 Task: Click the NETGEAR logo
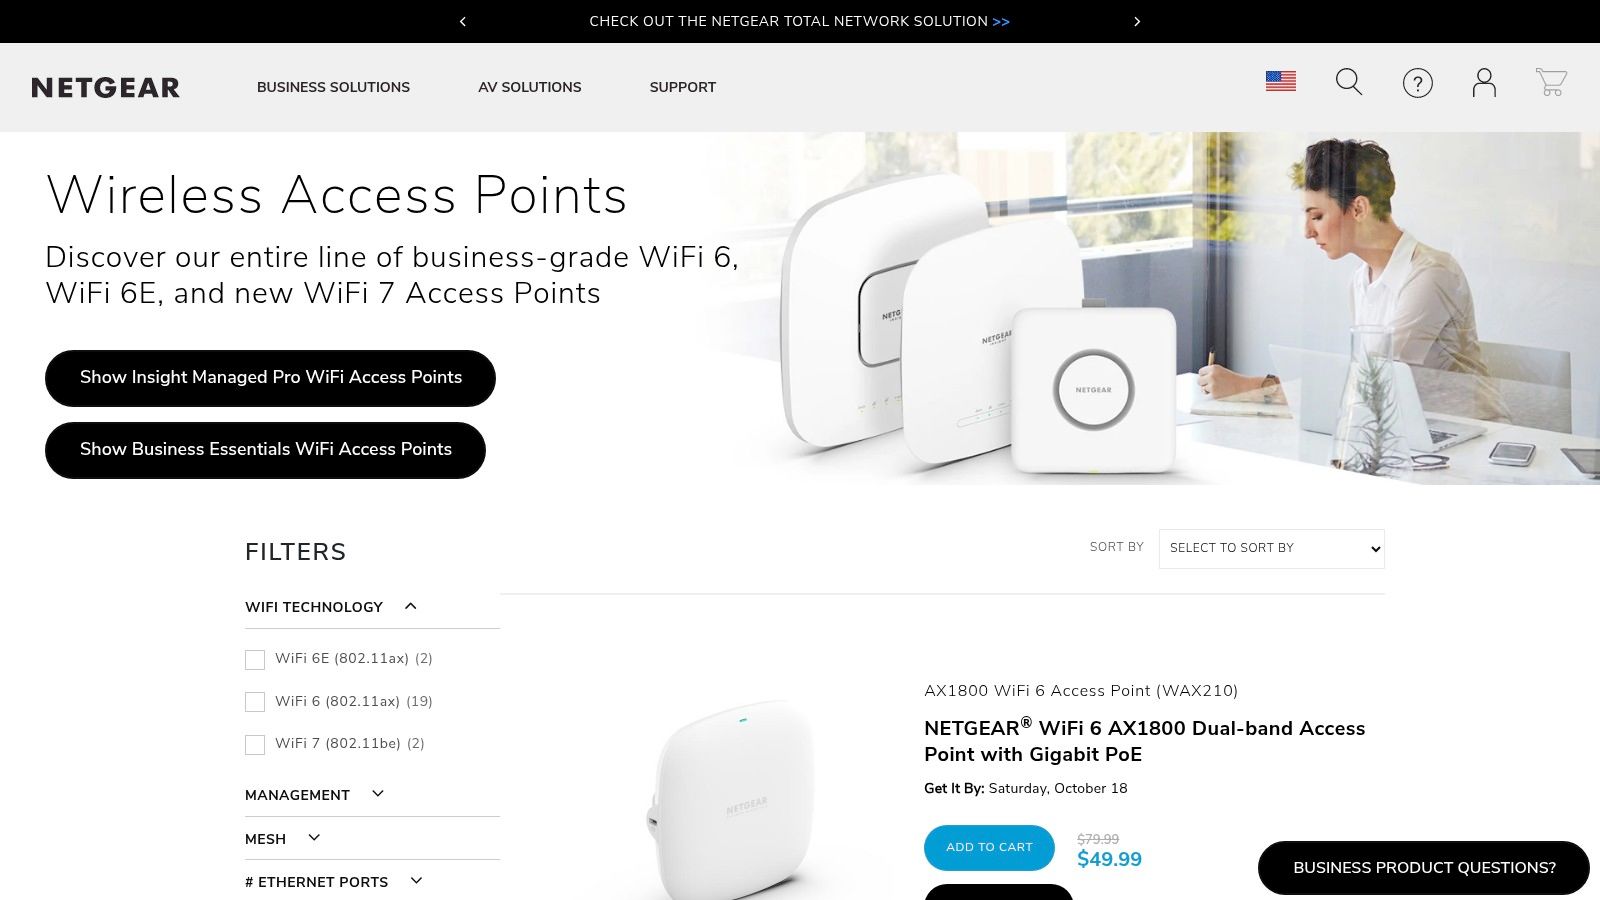pyautogui.click(x=106, y=88)
